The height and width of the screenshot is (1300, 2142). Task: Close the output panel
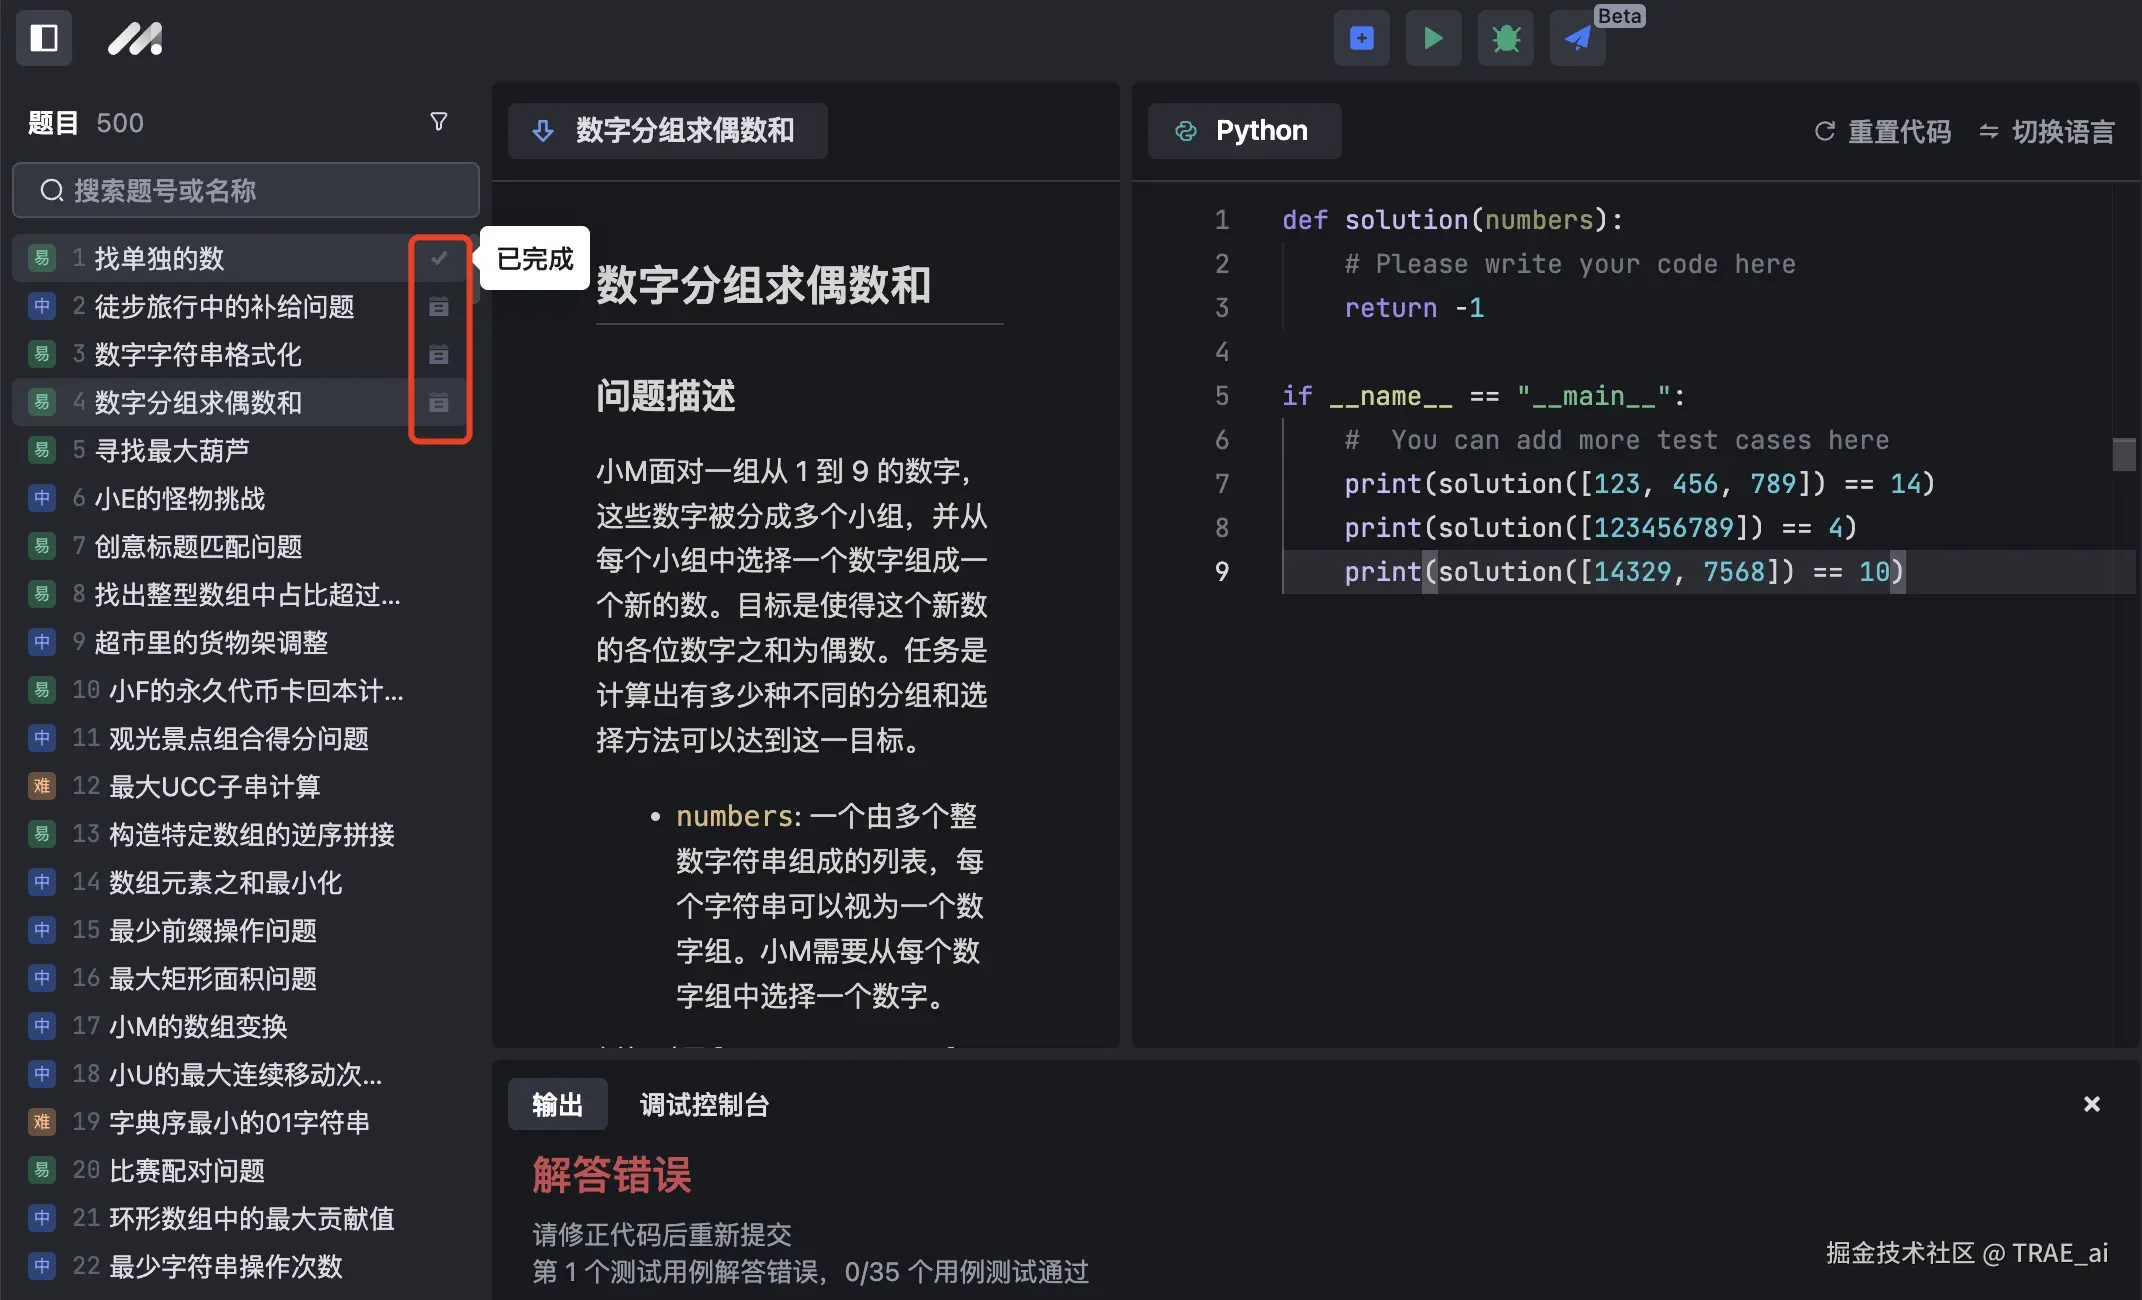coord(2091,1104)
